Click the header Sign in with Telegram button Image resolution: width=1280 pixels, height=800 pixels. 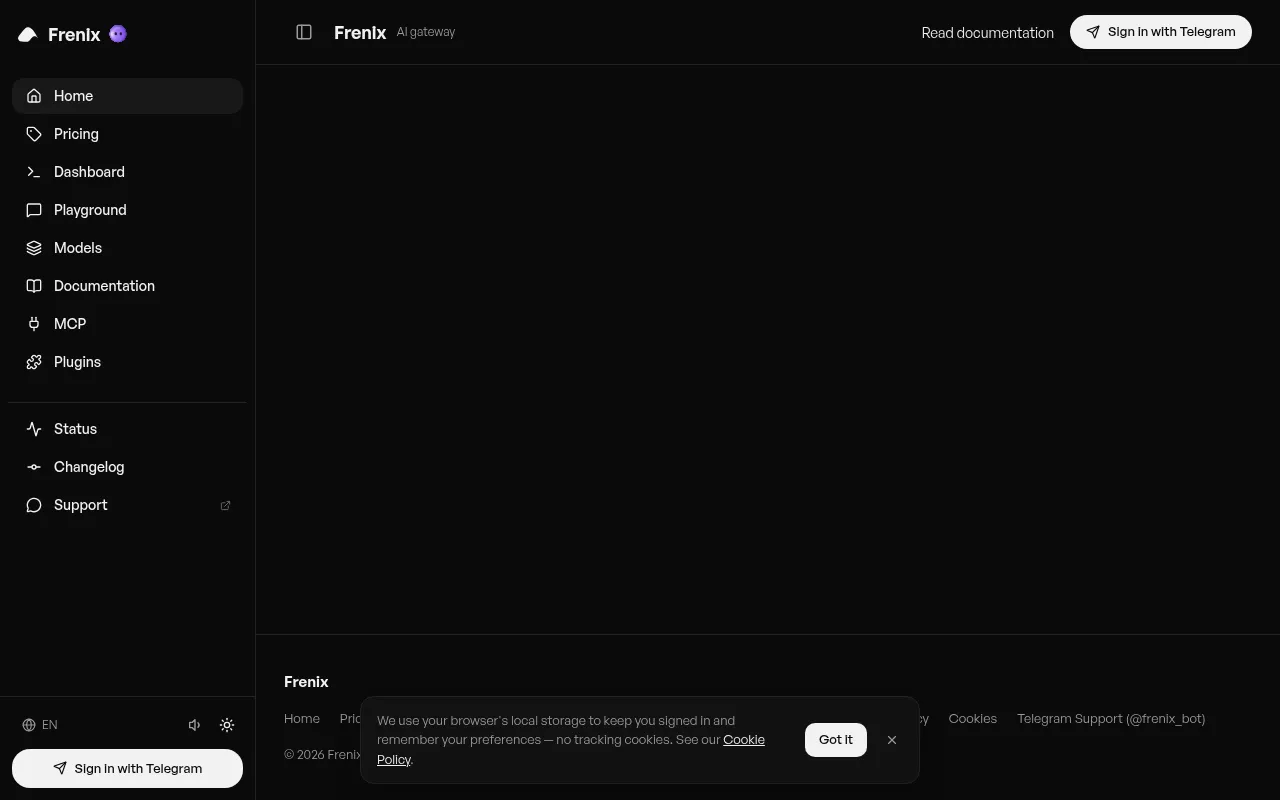point(1161,32)
